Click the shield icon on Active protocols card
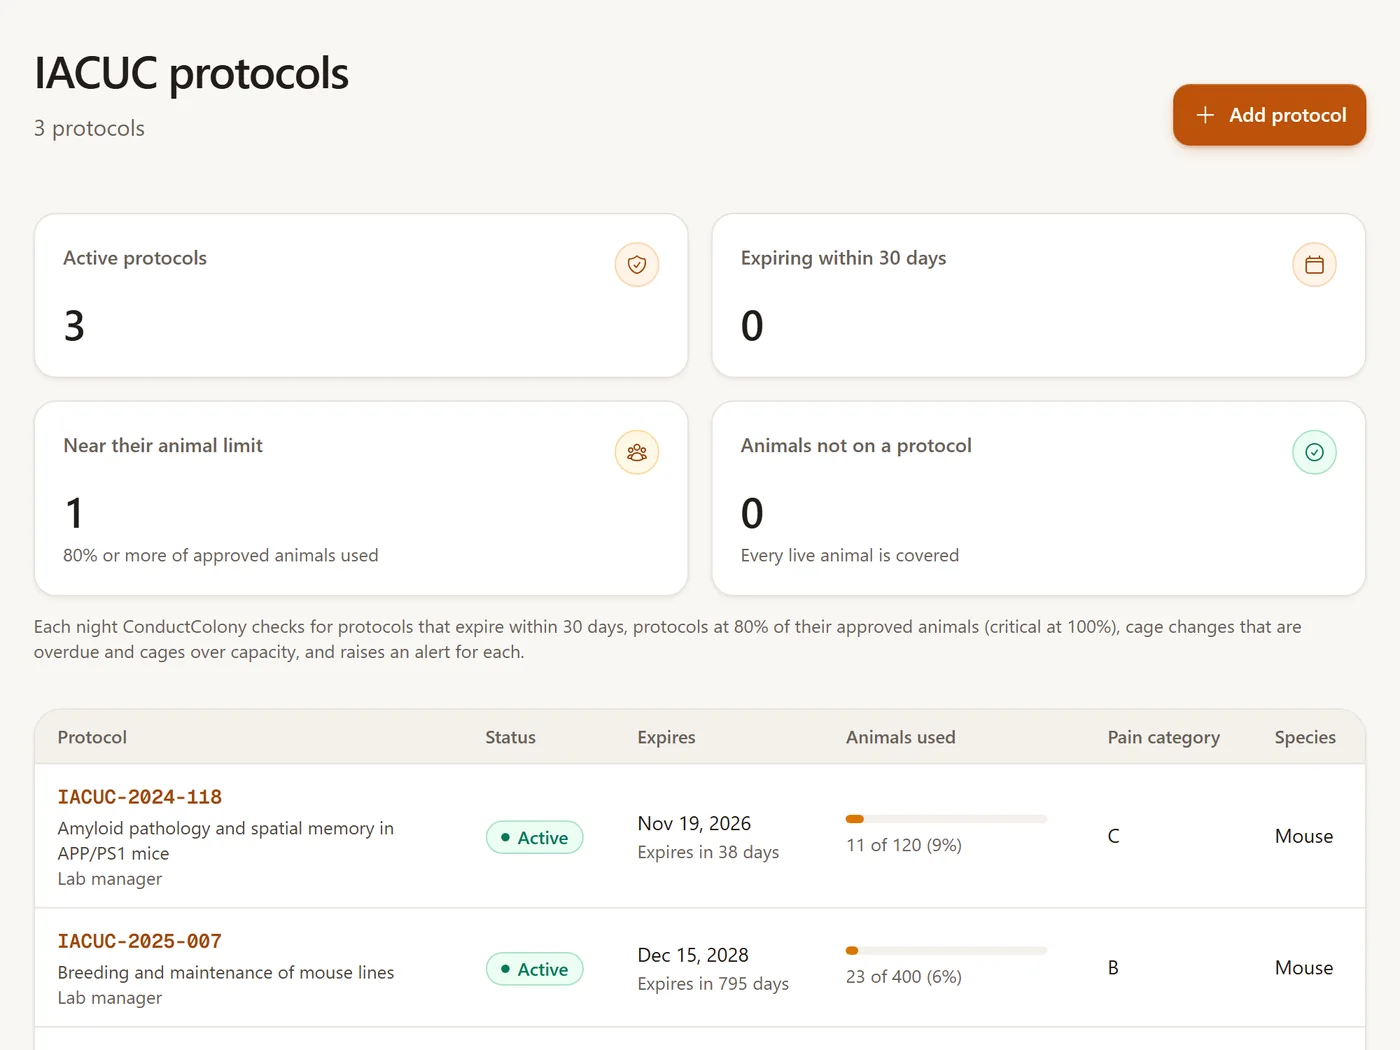The width and height of the screenshot is (1400, 1050). coord(637,265)
